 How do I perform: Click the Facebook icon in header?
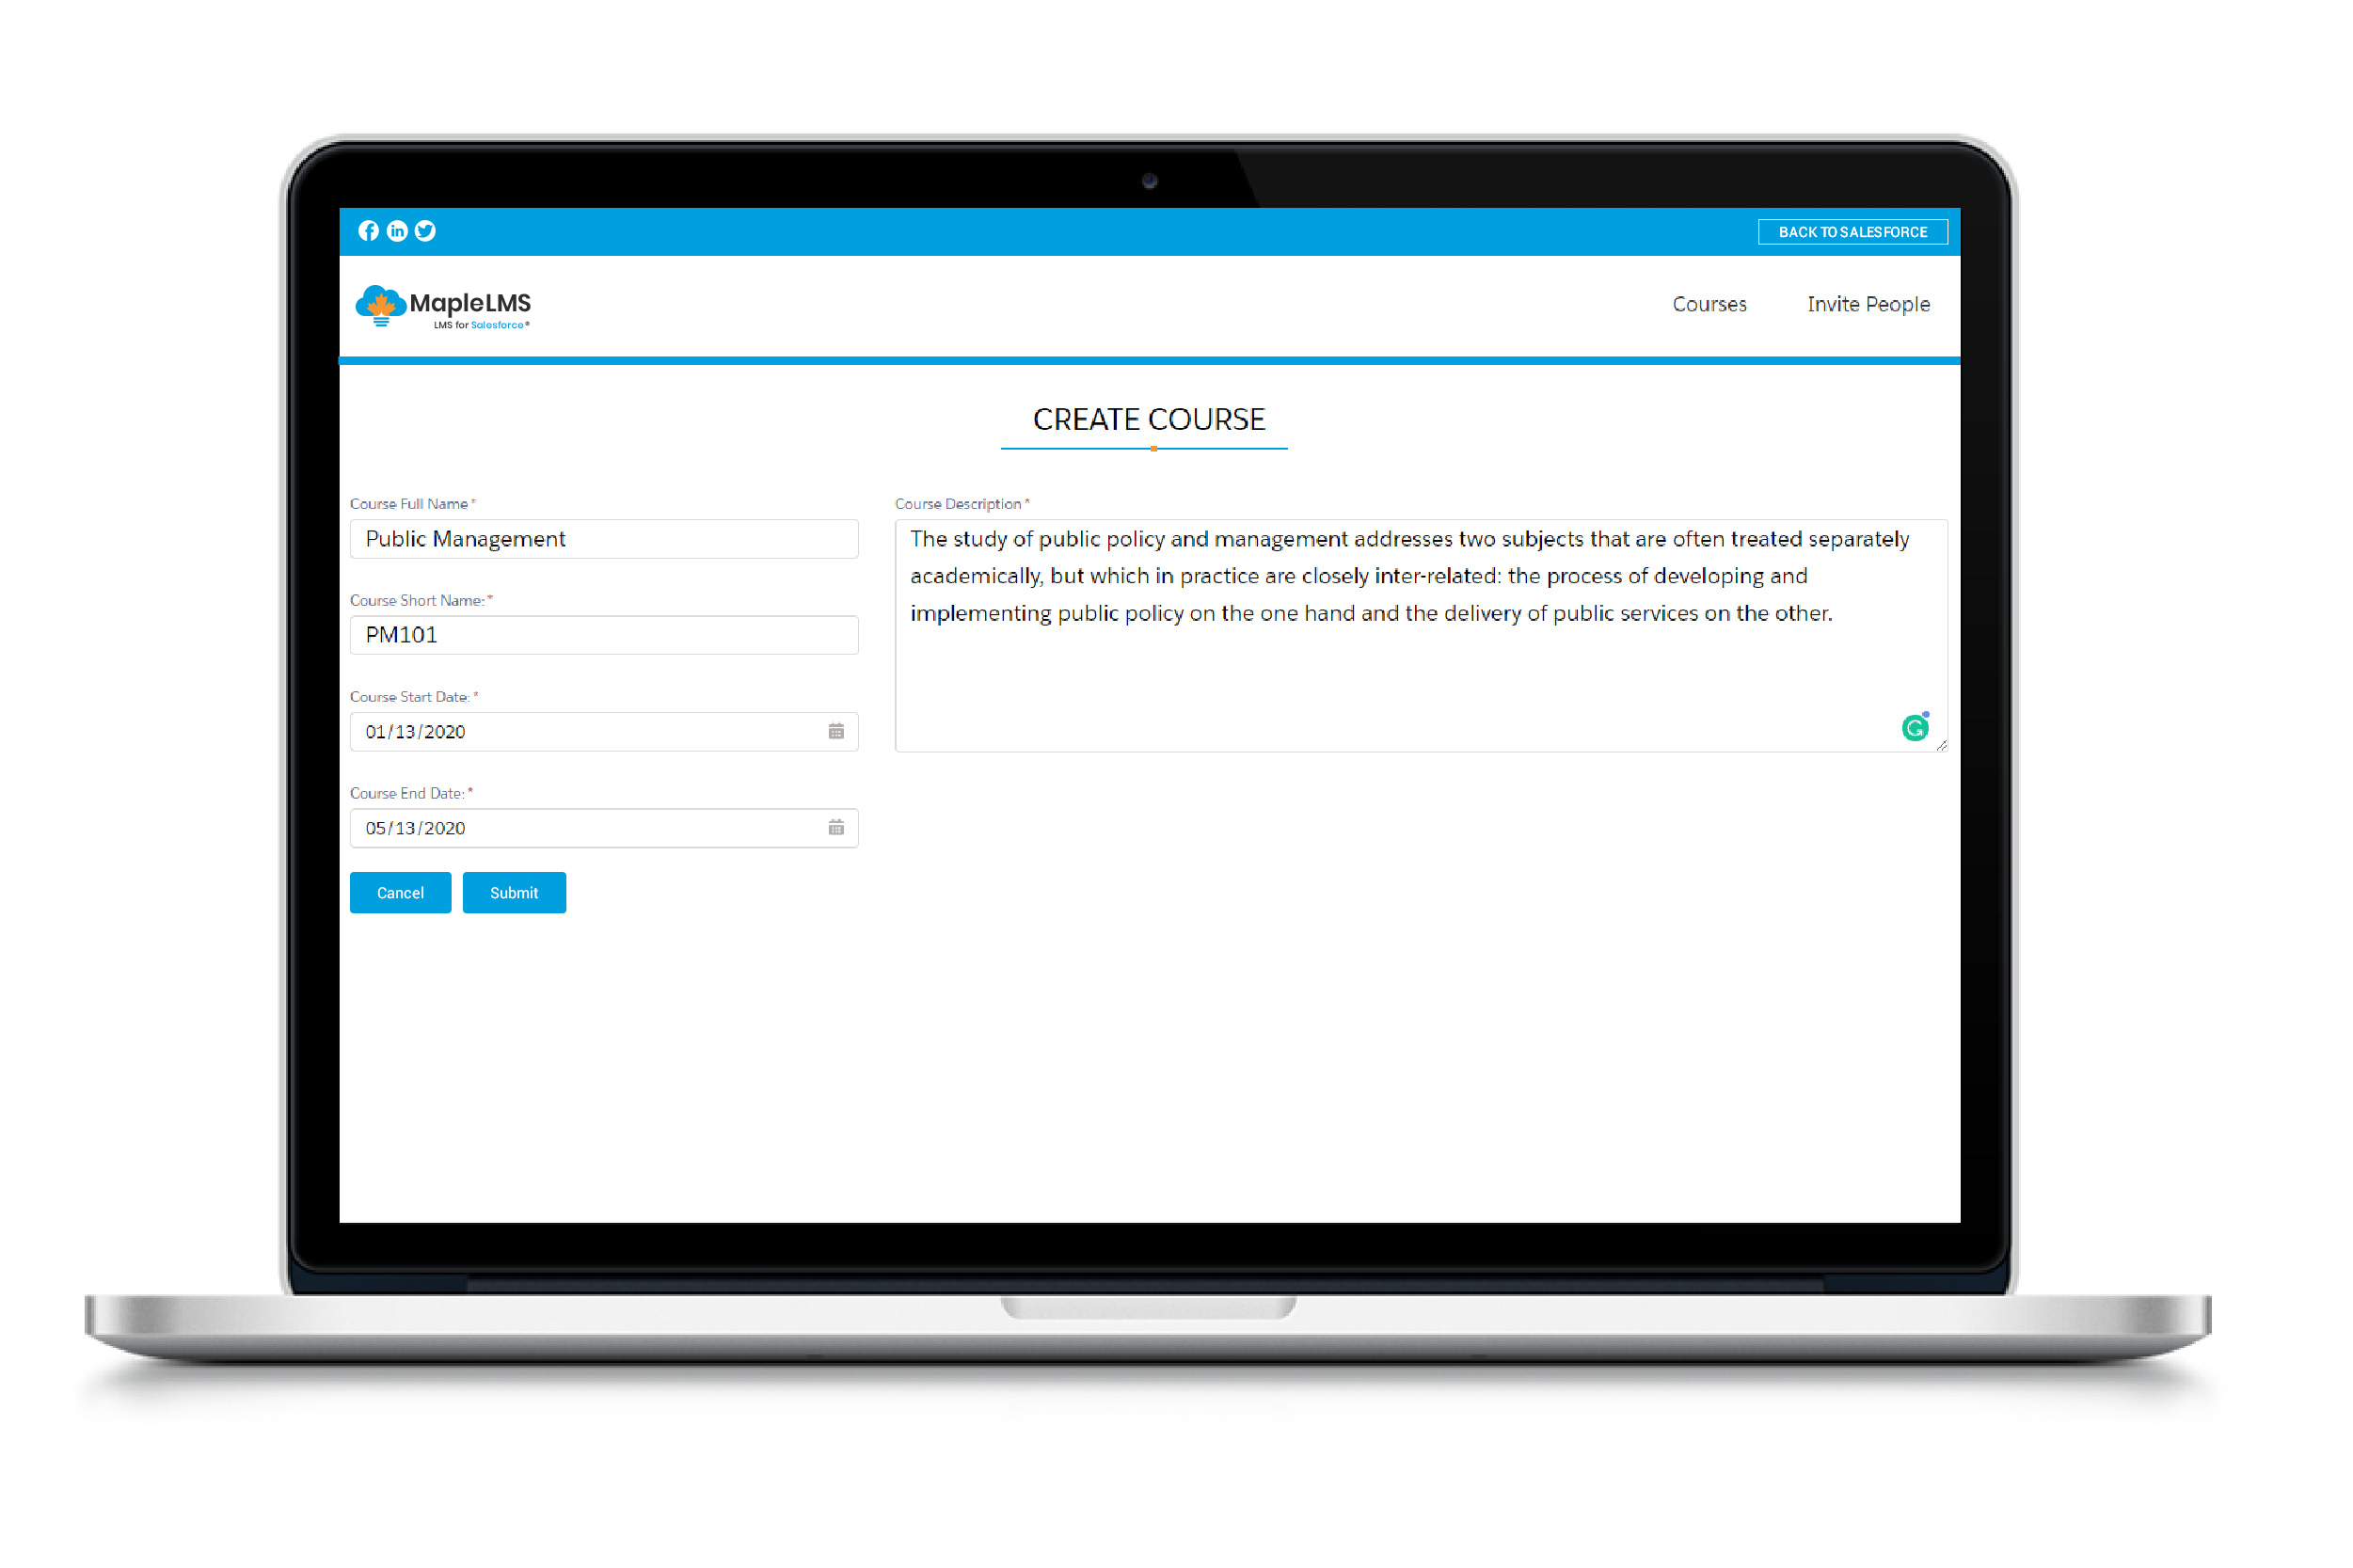[x=369, y=231]
